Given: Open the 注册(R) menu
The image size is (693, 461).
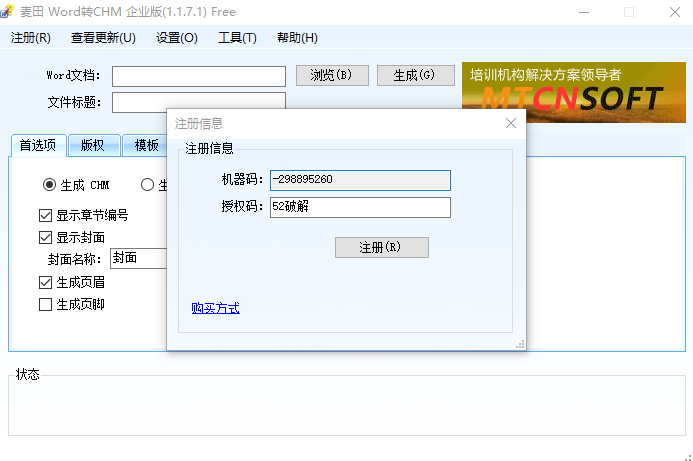Looking at the screenshot, I should coord(30,38).
